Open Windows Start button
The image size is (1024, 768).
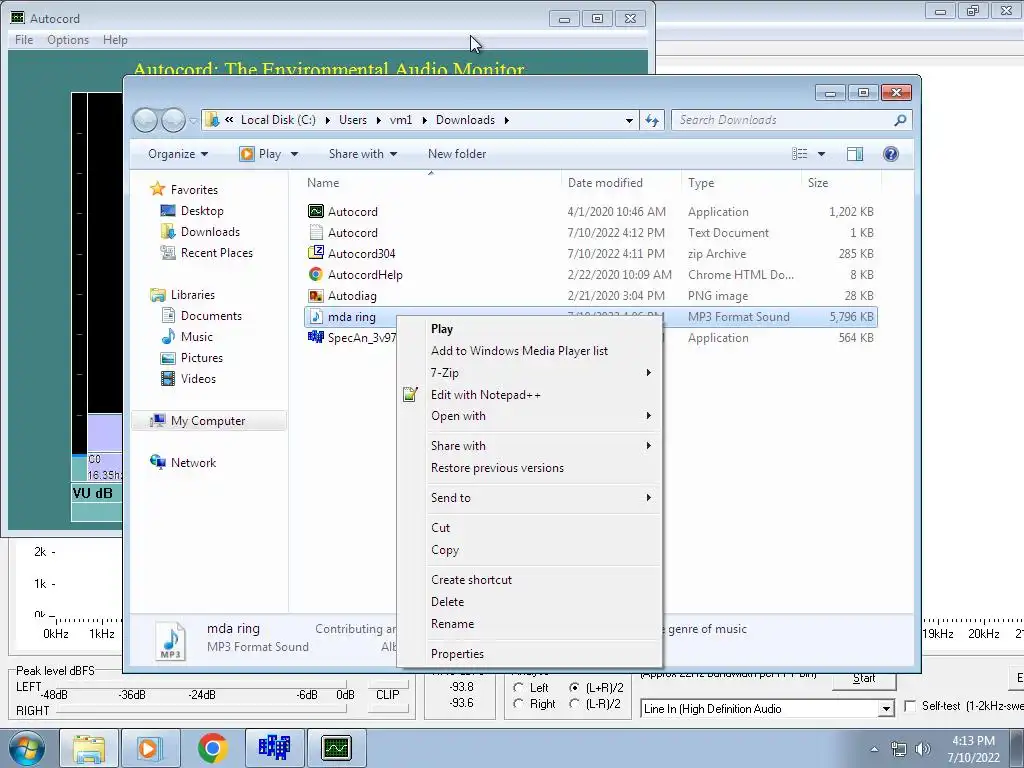(27, 748)
